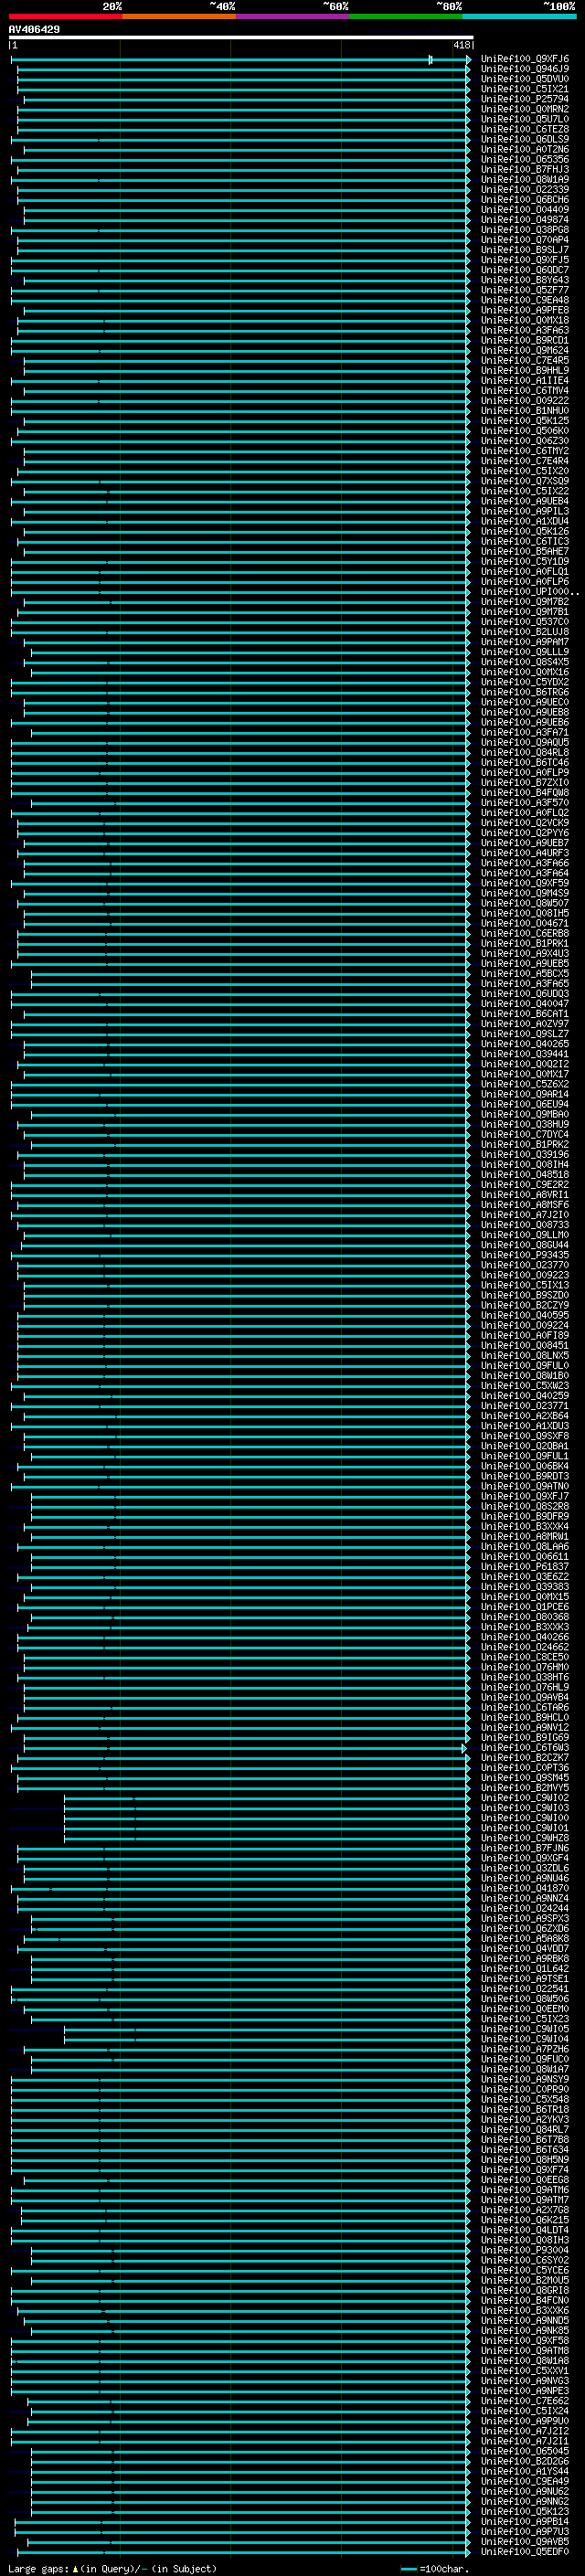Select hit label UniRef100_Q9SXF8

click(x=525, y=1436)
